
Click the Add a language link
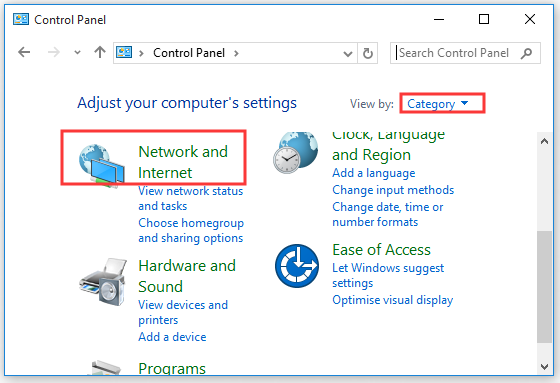click(x=374, y=173)
